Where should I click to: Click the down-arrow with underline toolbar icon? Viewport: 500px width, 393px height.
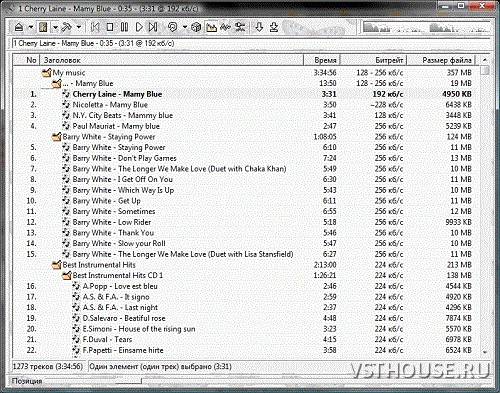click(x=274, y=27)
